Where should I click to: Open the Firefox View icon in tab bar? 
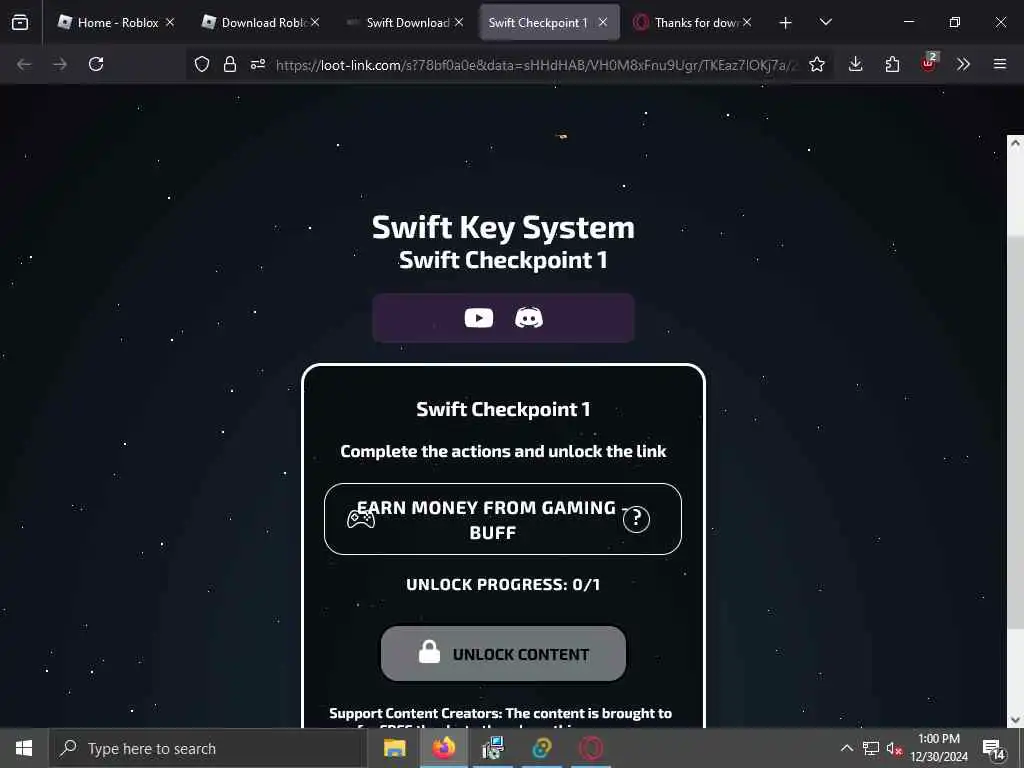point(20,22)
